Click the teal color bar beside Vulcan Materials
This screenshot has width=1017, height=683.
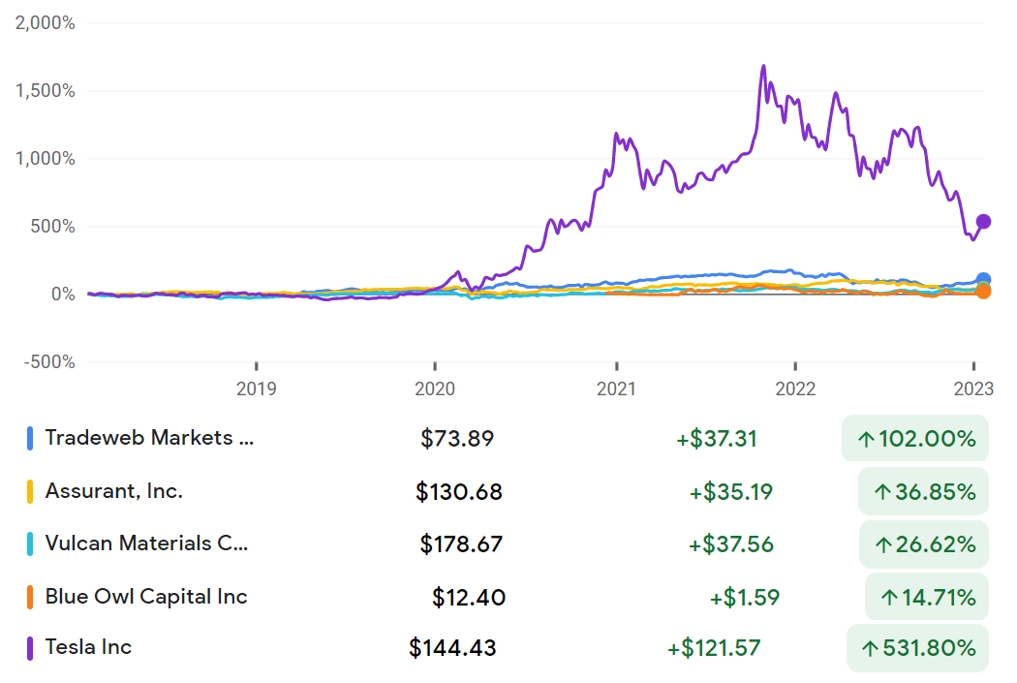[x=30, y=544]
